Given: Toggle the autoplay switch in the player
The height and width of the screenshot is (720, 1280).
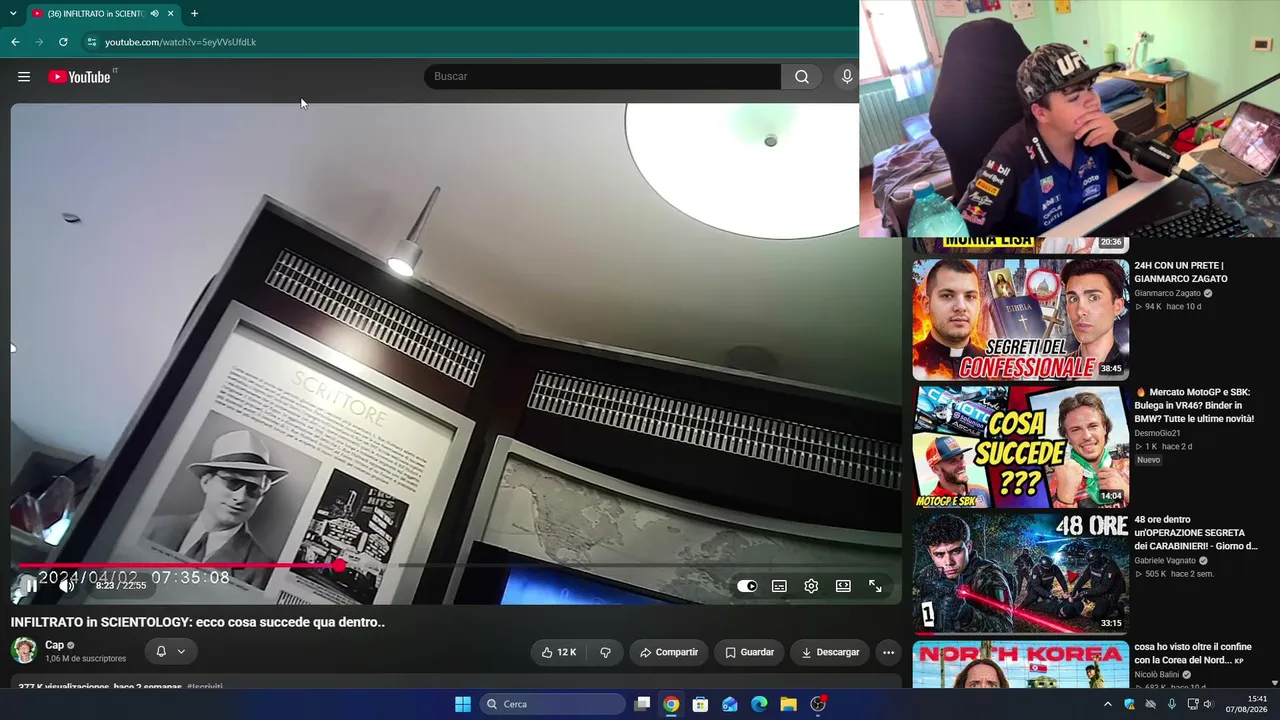Looking at the screenshot, I should click(x=747, y=586).
